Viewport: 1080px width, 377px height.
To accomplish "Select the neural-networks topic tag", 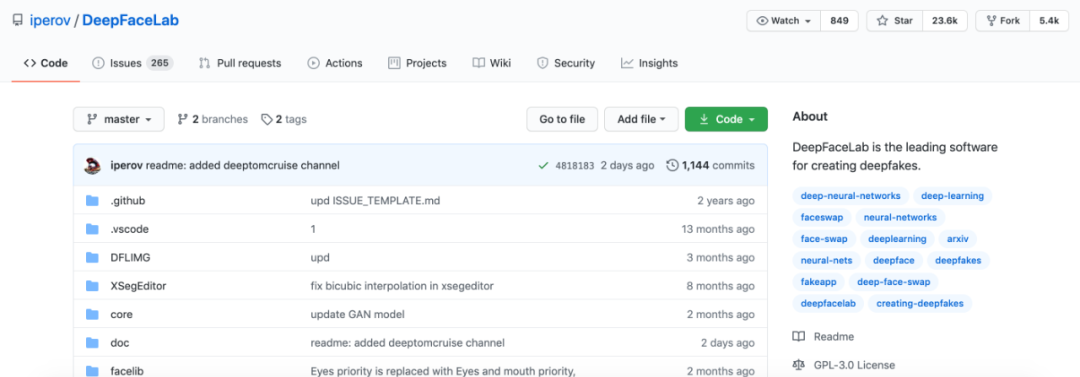I will coord(900,217).
